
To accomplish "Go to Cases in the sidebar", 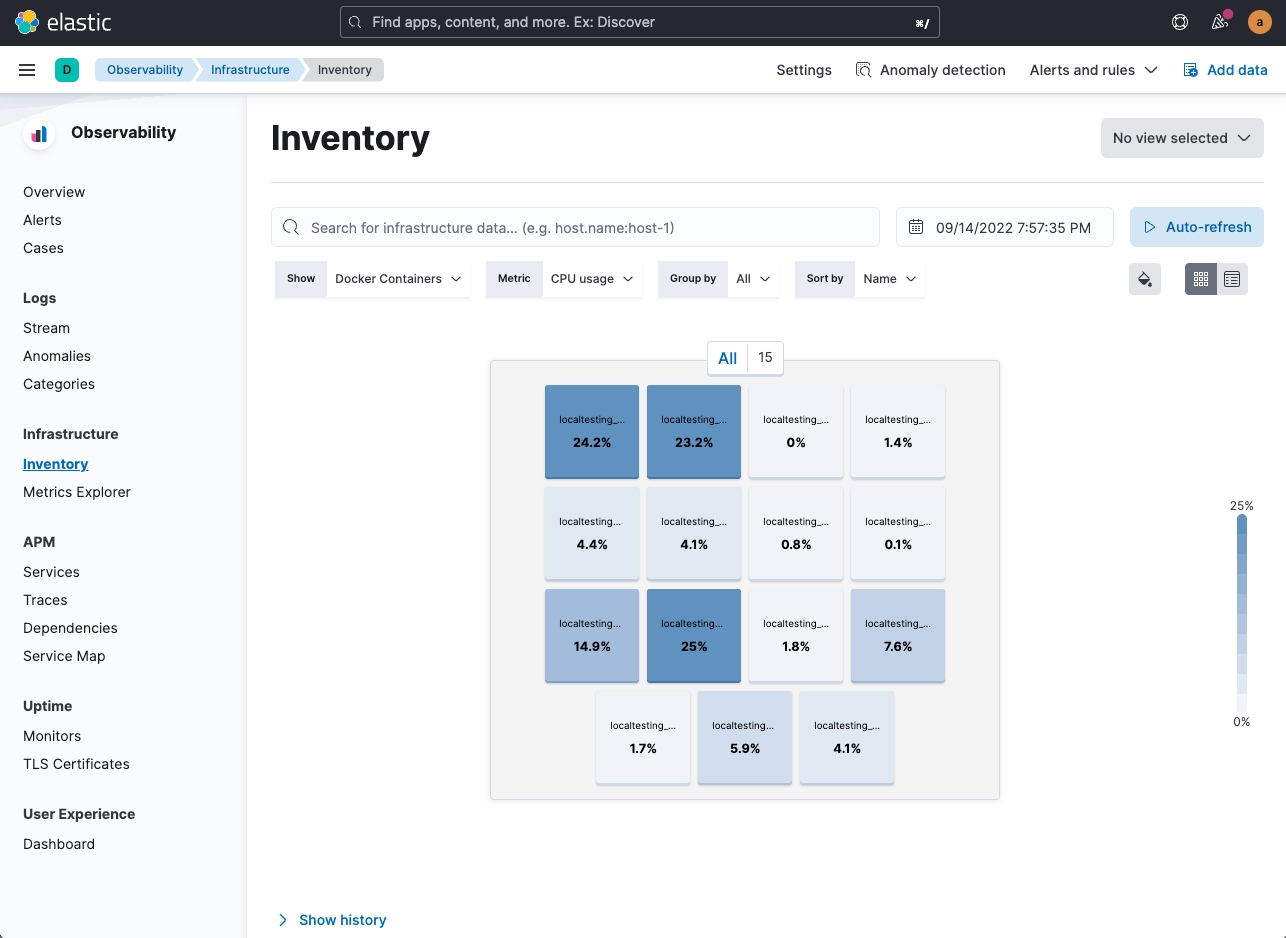I will pos(43,248).
